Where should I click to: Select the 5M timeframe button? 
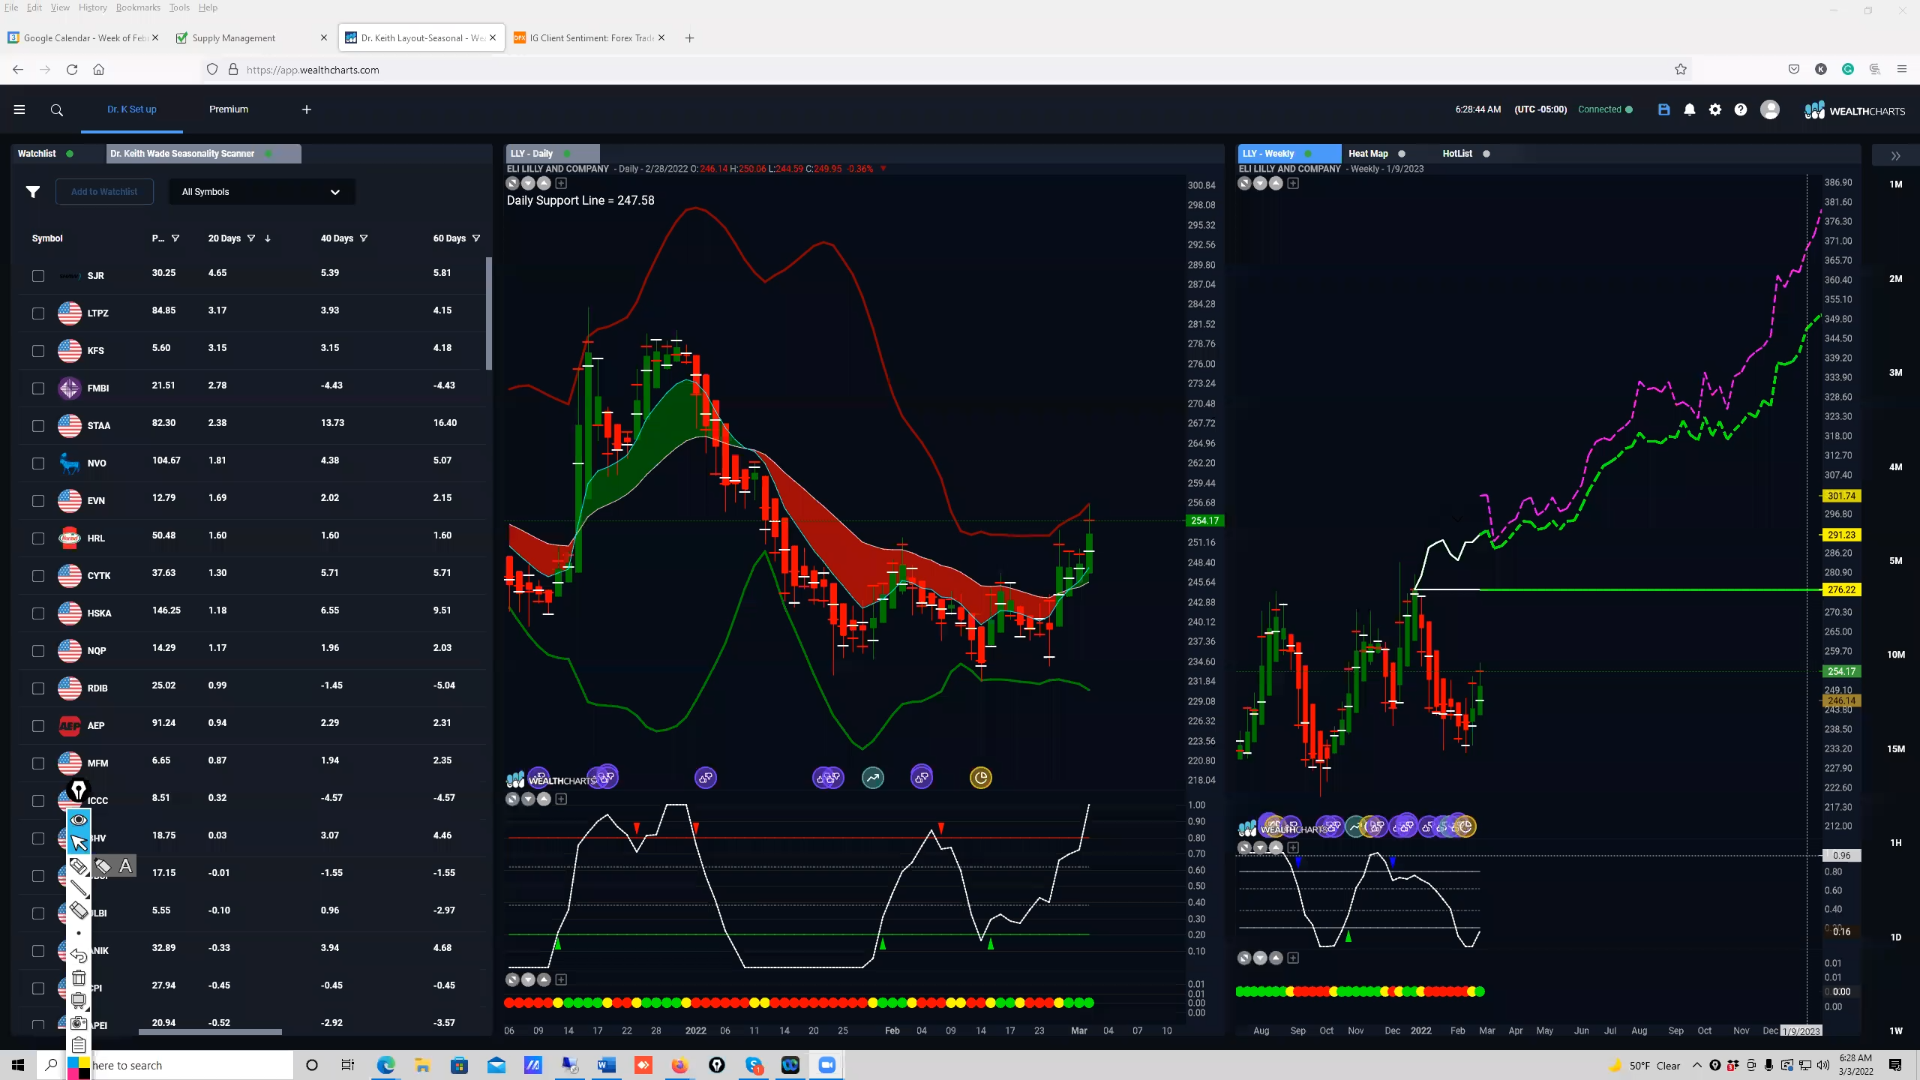[x=1896, y=561]
